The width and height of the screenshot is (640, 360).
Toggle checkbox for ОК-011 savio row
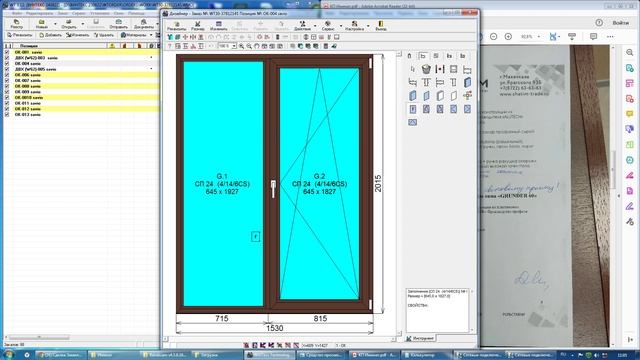[7, 103]
